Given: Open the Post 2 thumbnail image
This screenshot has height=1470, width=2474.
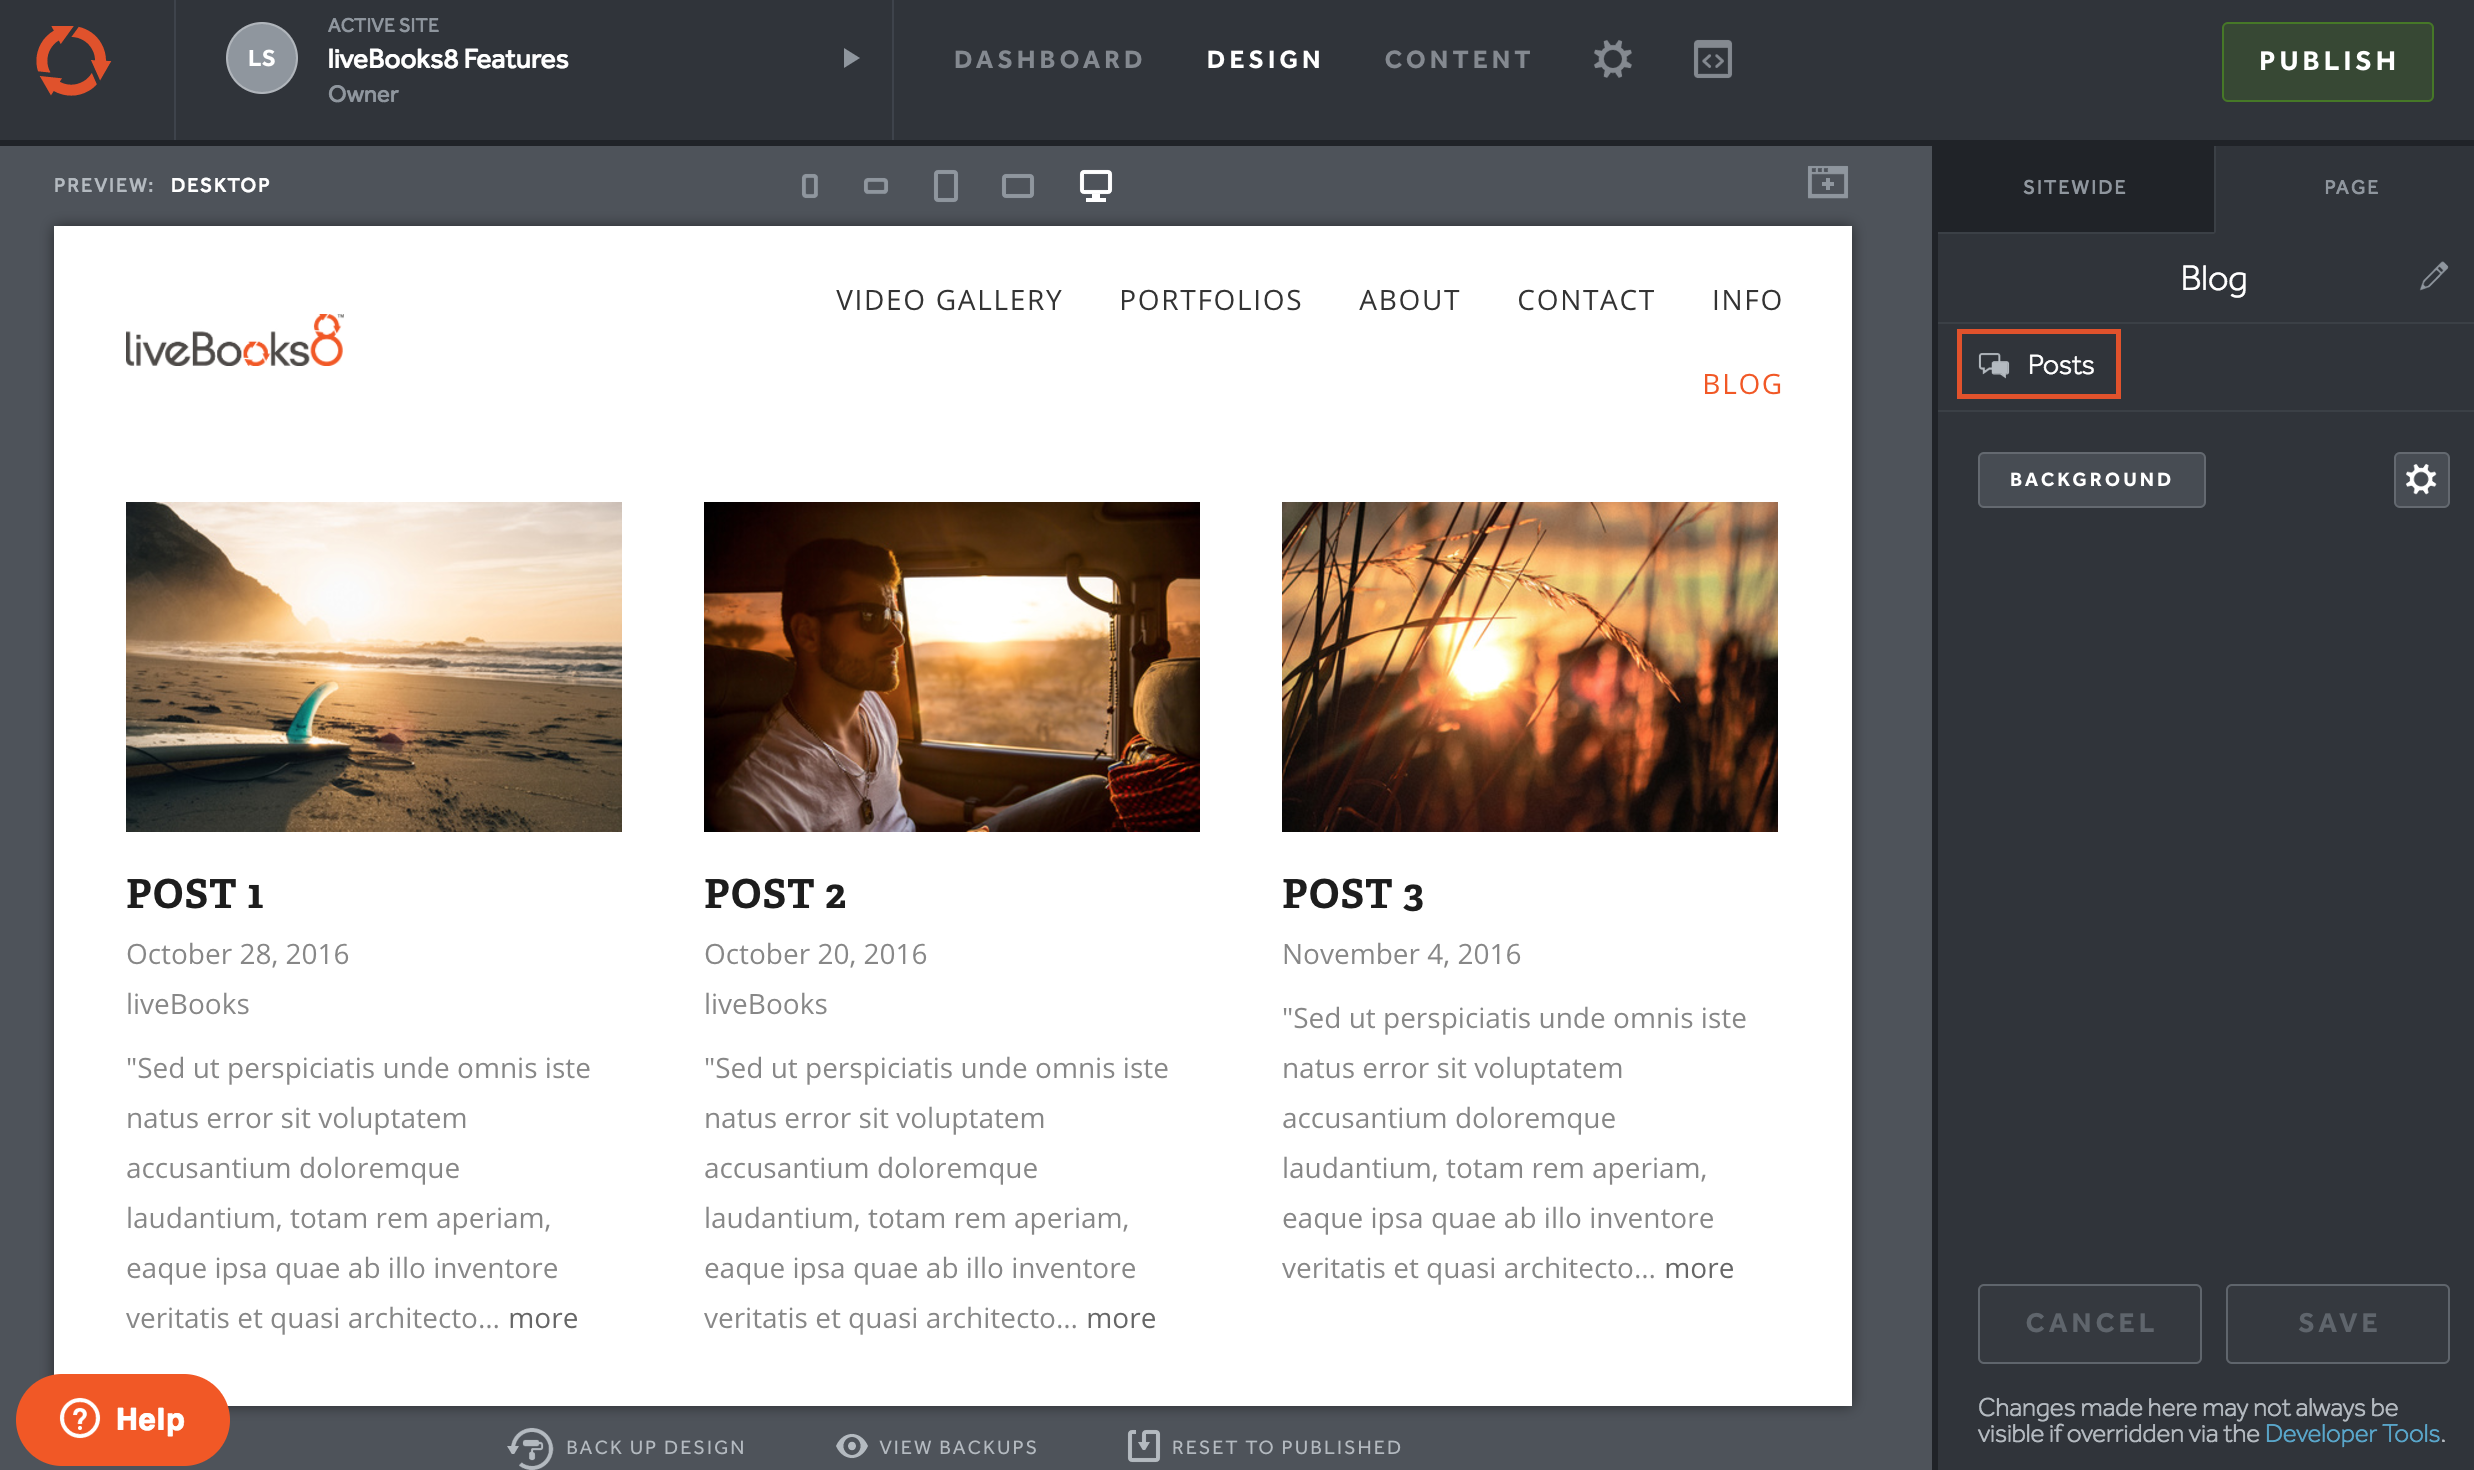Looking at the screenshot, I should pos(951,667).
